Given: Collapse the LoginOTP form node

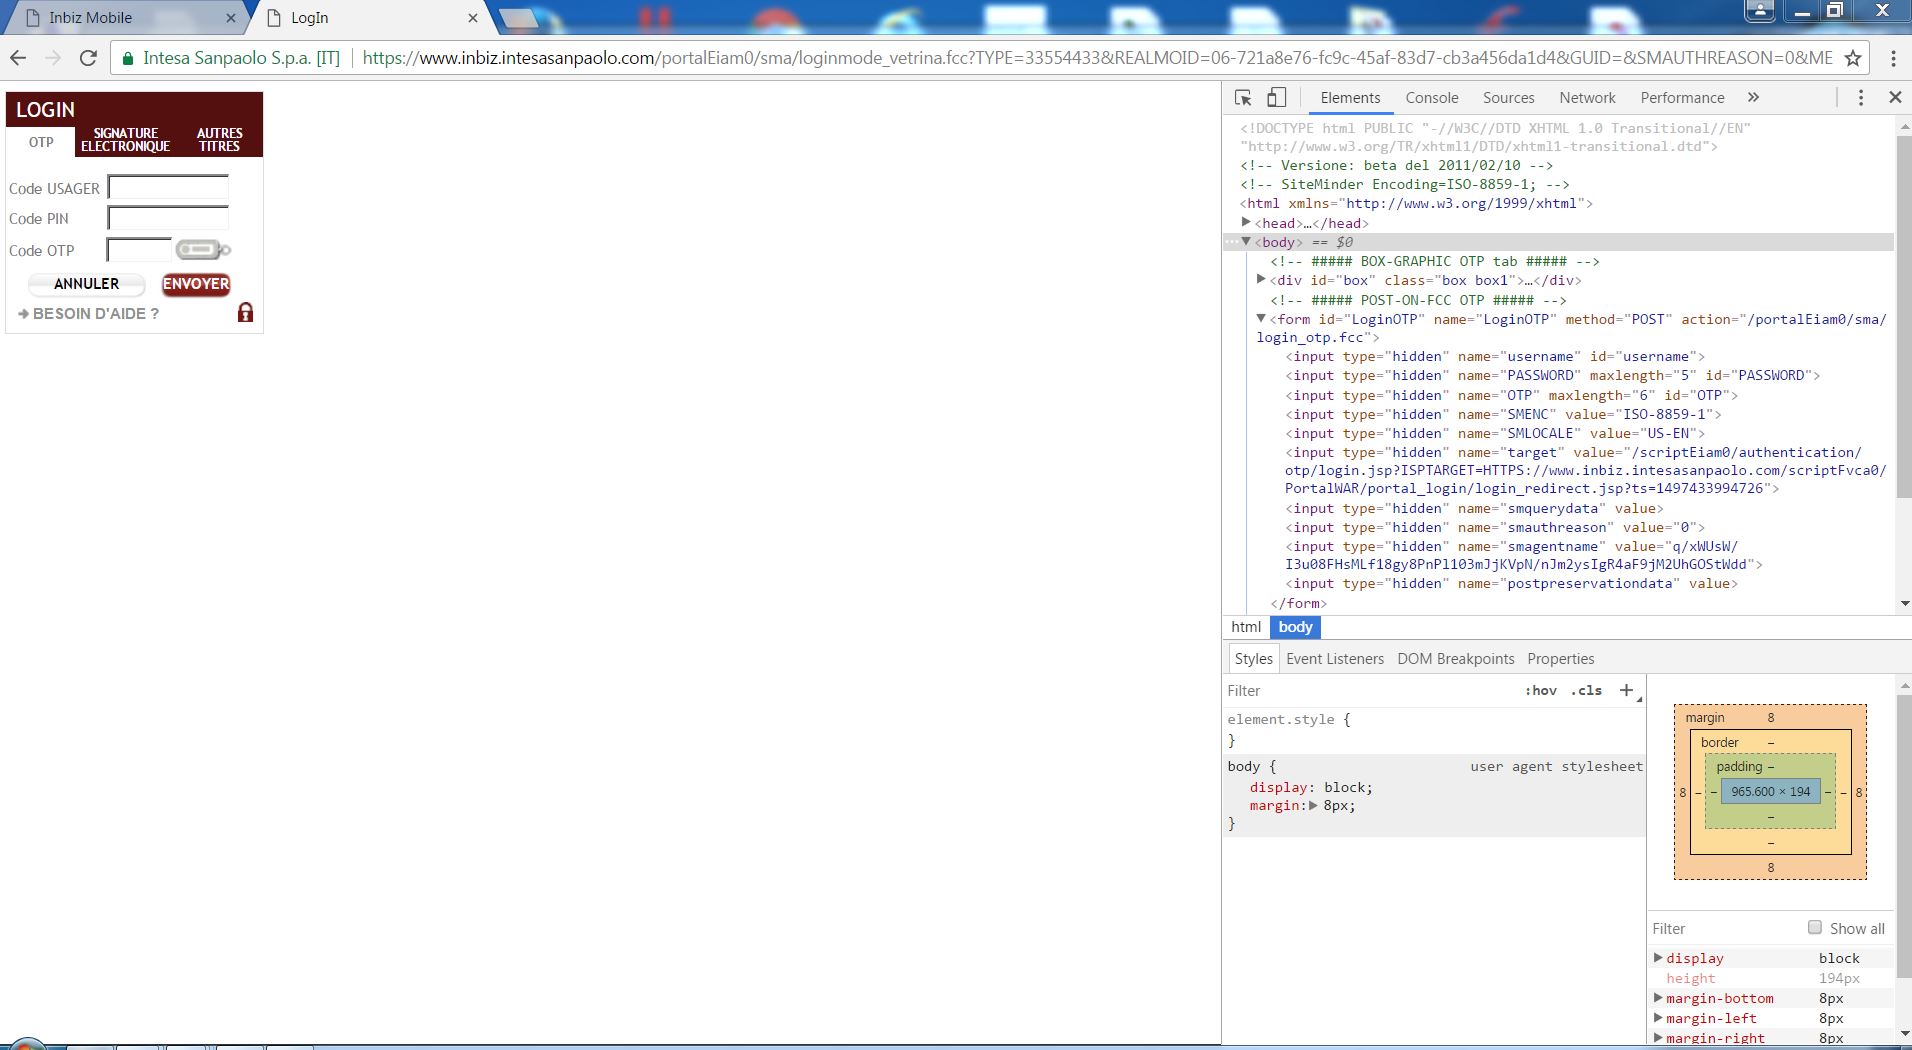Looking at the screenshot, I should [1261, 319].
